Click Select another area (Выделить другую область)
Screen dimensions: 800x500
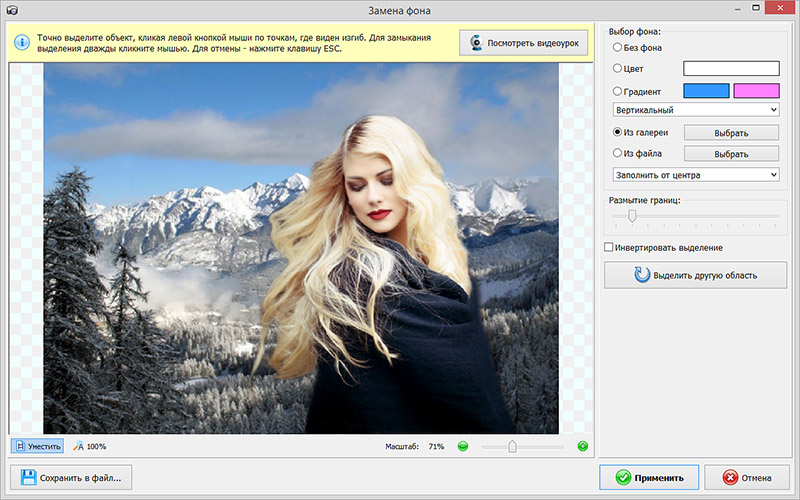pos(694,275)
